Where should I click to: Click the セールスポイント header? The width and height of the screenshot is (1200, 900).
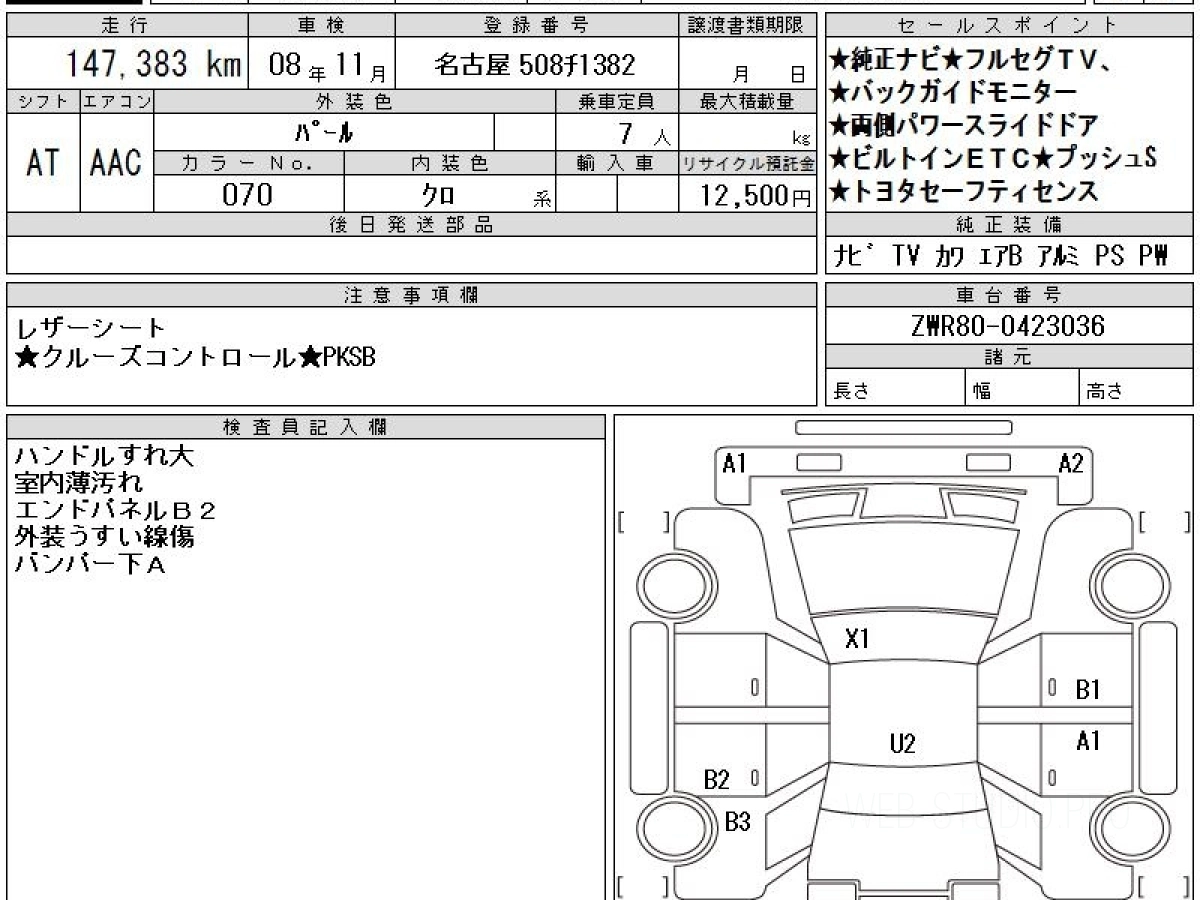coord(1009,25)
